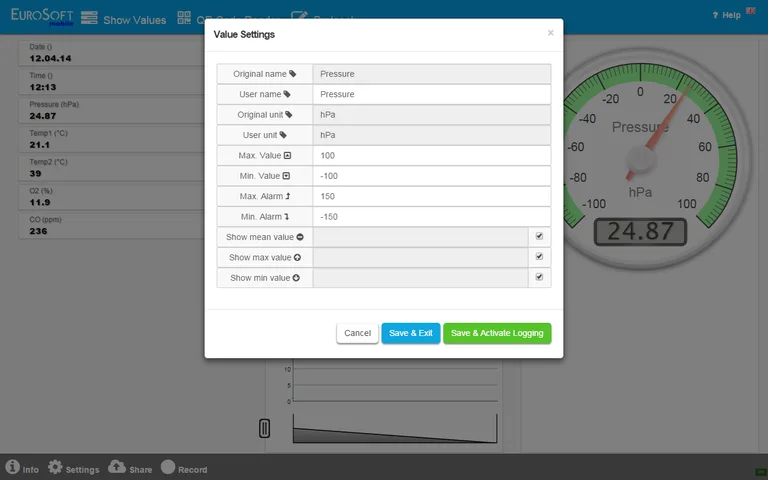Image resolution: width=768 pixels, height=480 pixels.
Task: Click the Value Settings dialog title
Action: (x=244, y=34)
